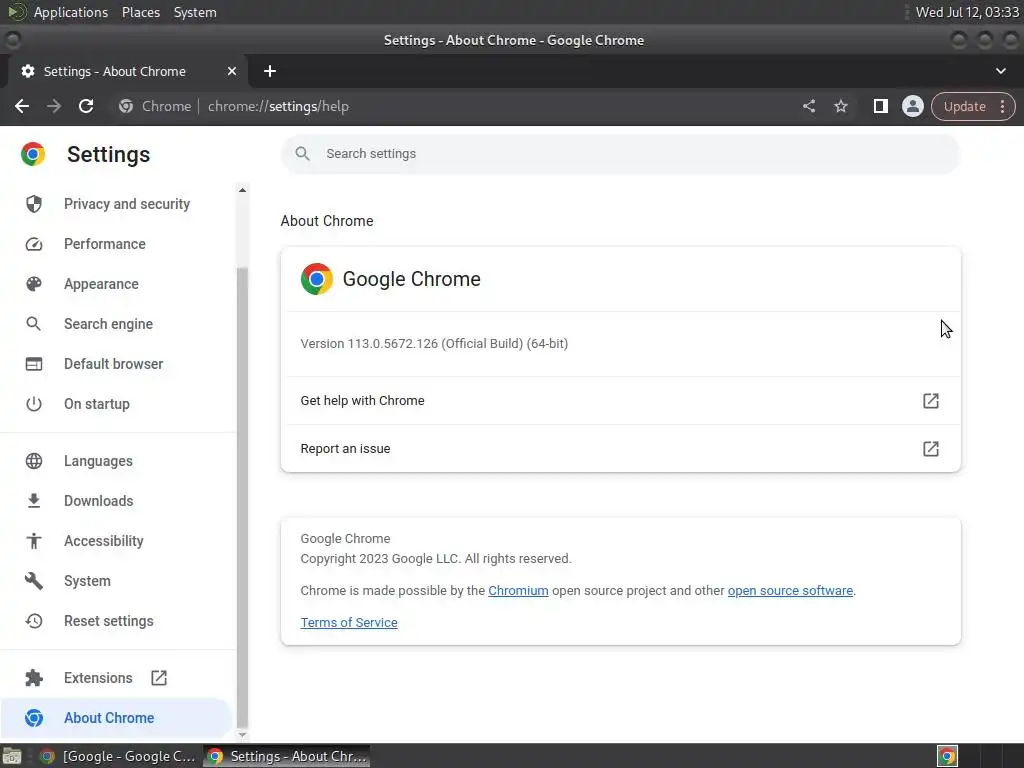Open Get help with Chrome
The height and width of the screenshot is (768, 1024).
620,400
